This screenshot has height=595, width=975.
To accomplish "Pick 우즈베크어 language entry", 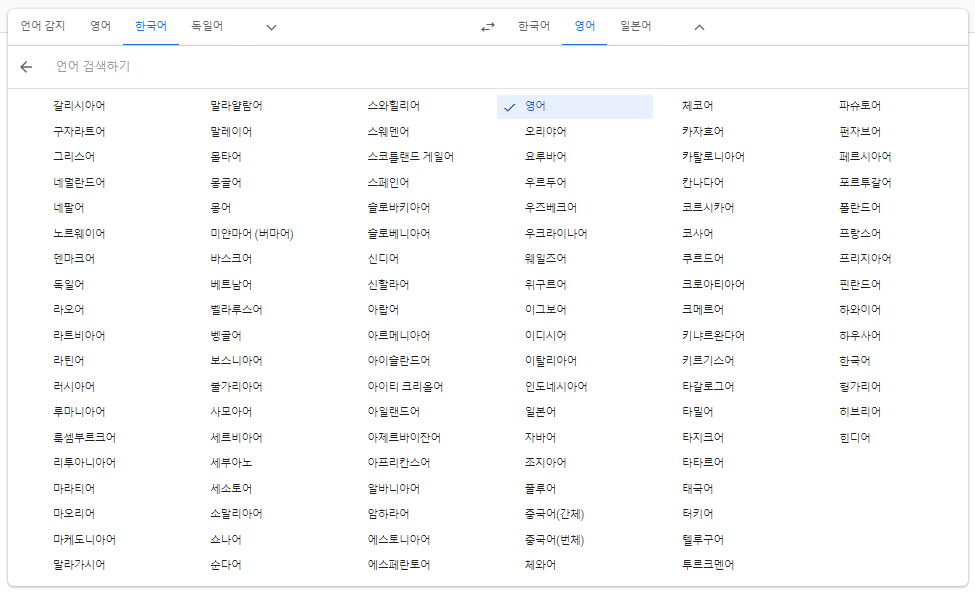I will pyautogui.click(x=551, y=208).
